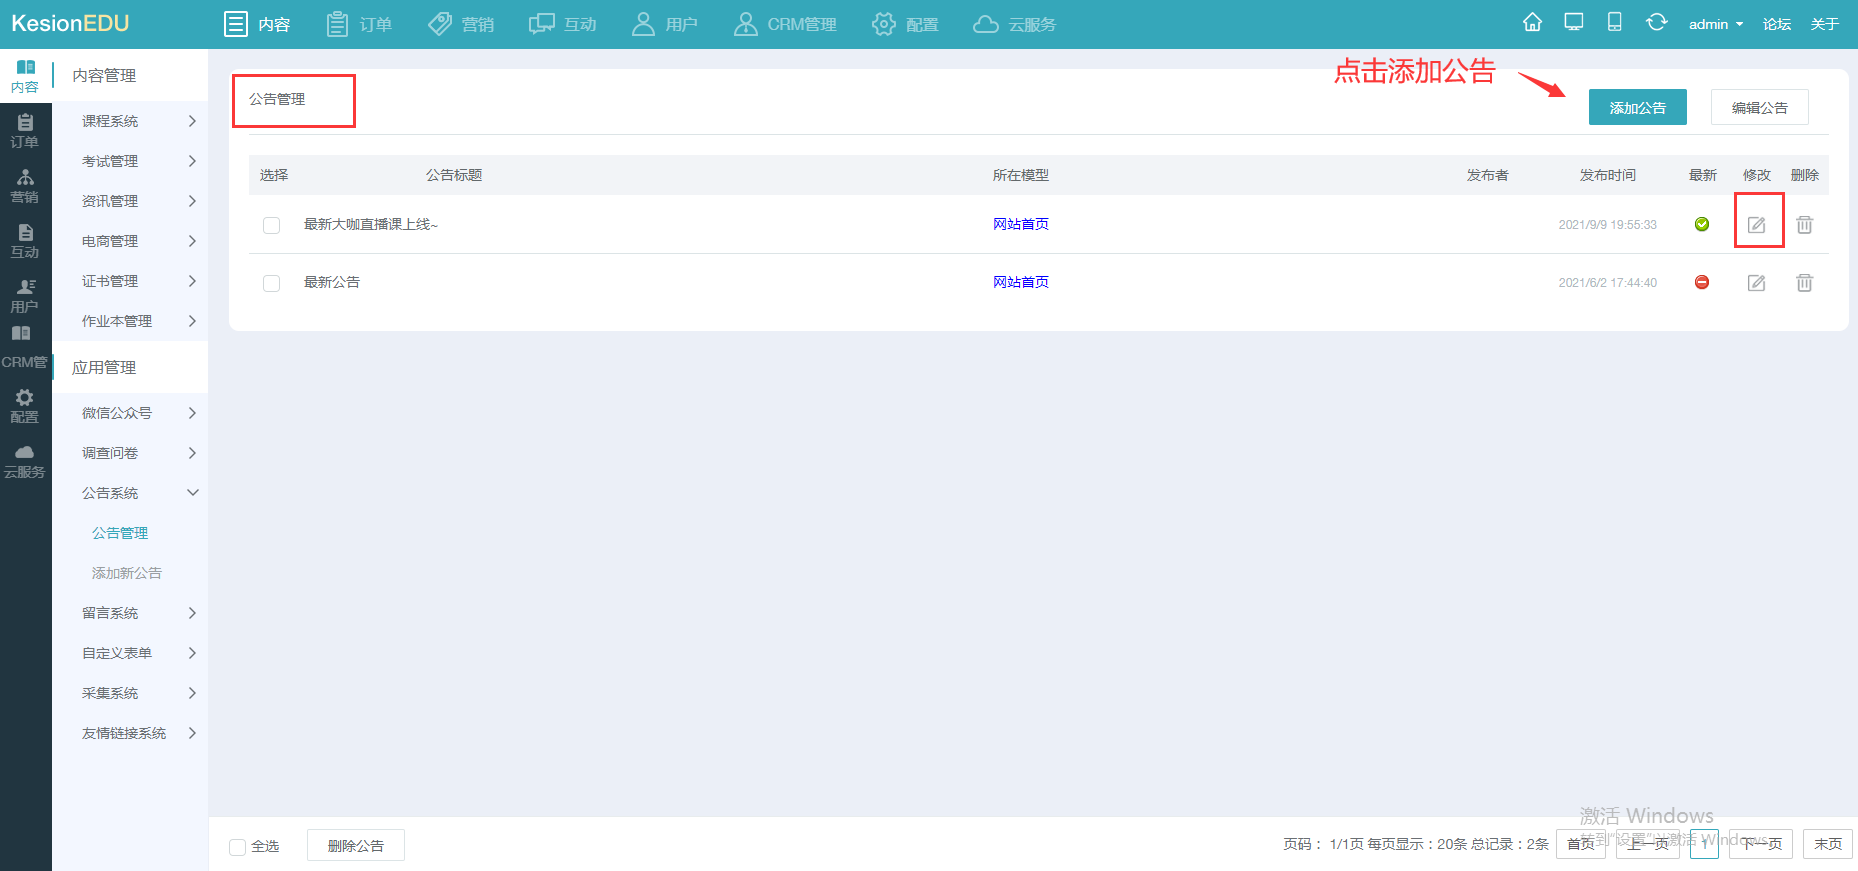Open CRM管理 top navigation tab

pyautogui.click(x=785, y=24)
